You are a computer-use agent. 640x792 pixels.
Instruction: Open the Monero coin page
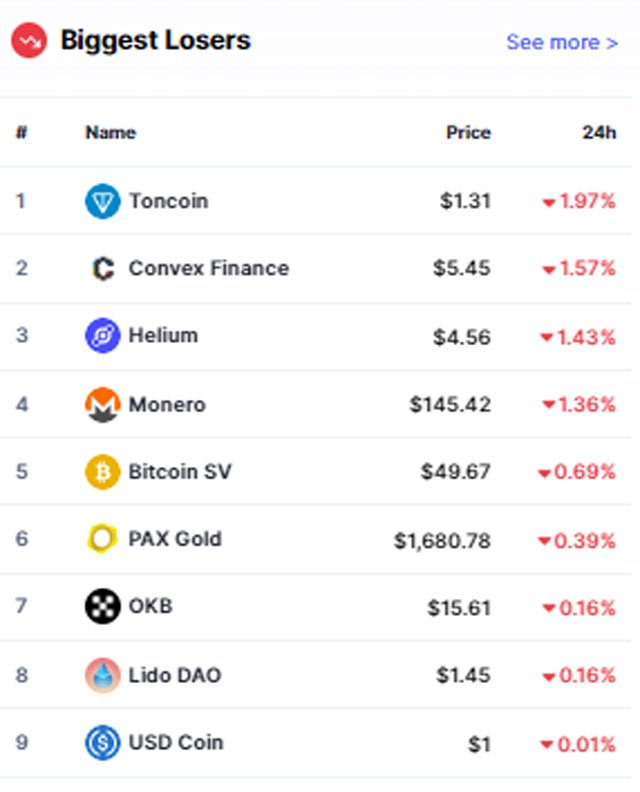click(x=167, y=405)
